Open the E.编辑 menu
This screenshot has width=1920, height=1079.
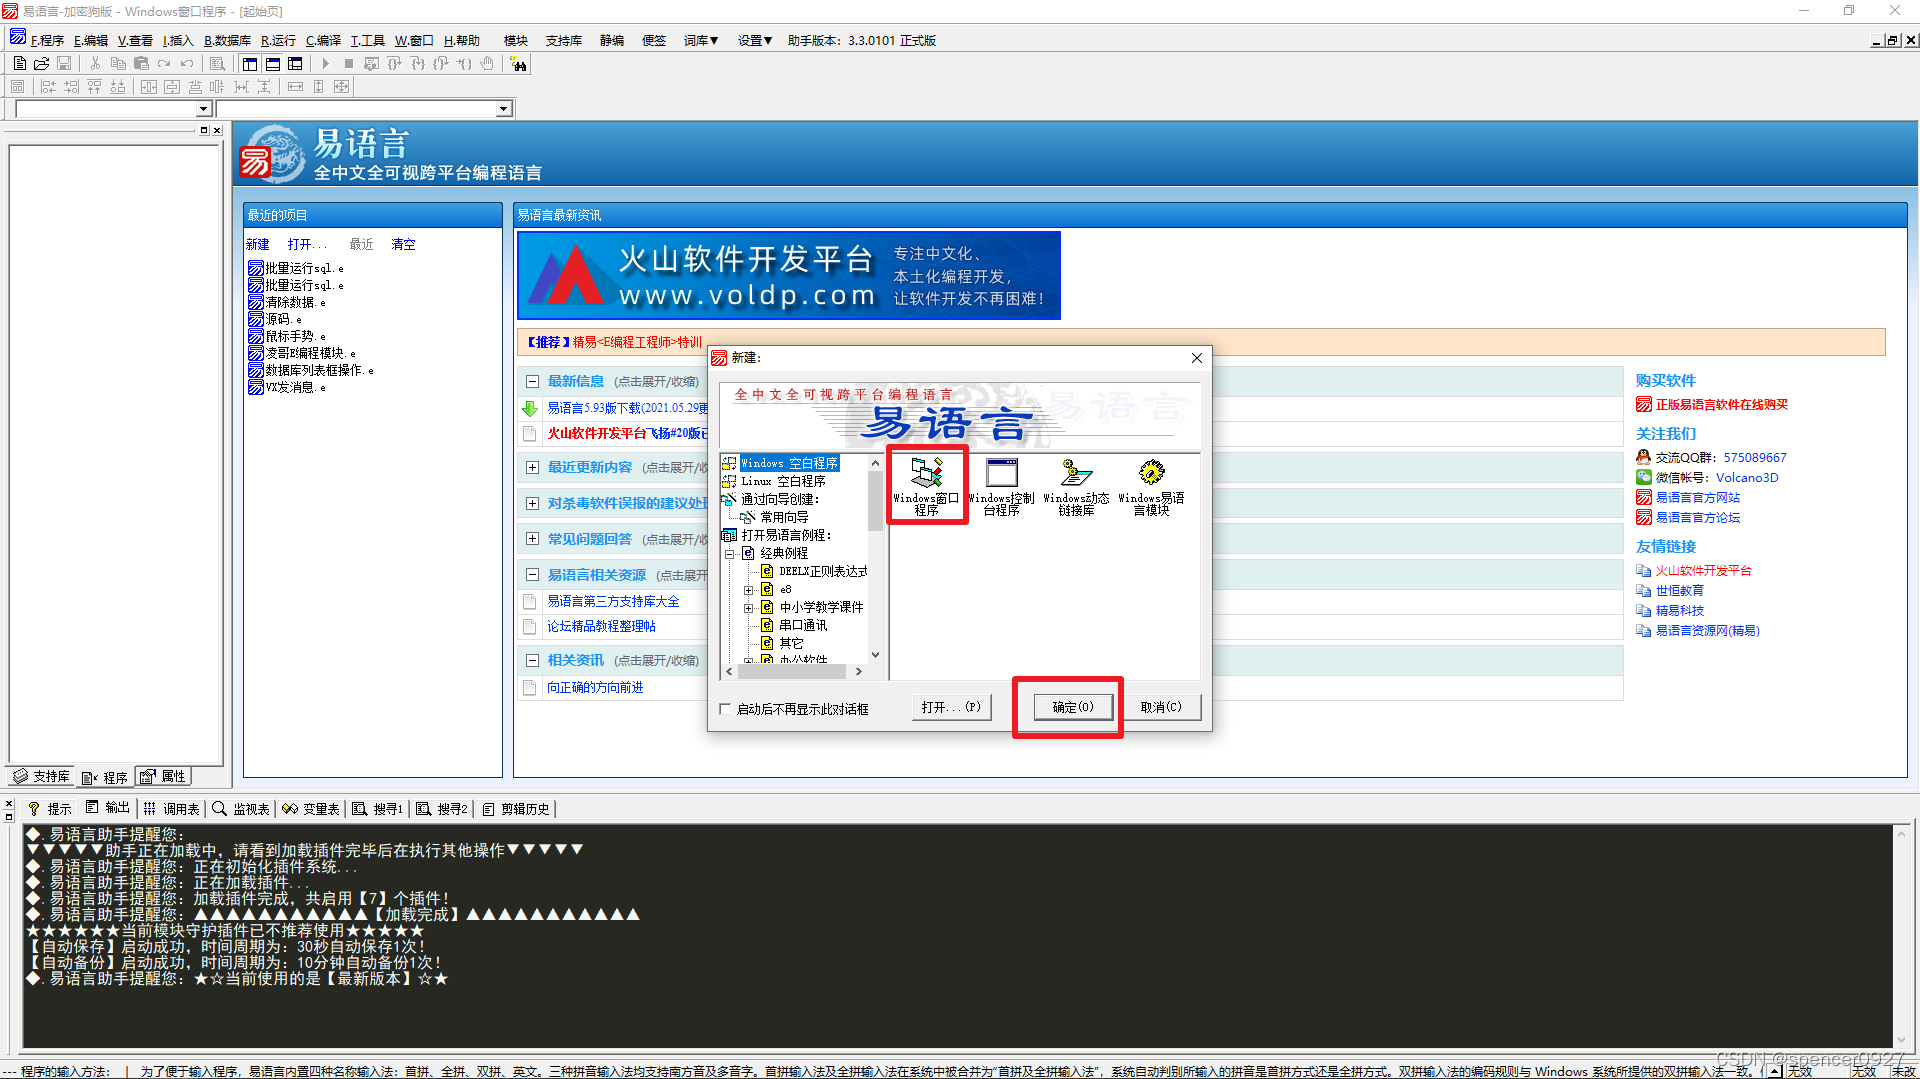click(91, 41)
